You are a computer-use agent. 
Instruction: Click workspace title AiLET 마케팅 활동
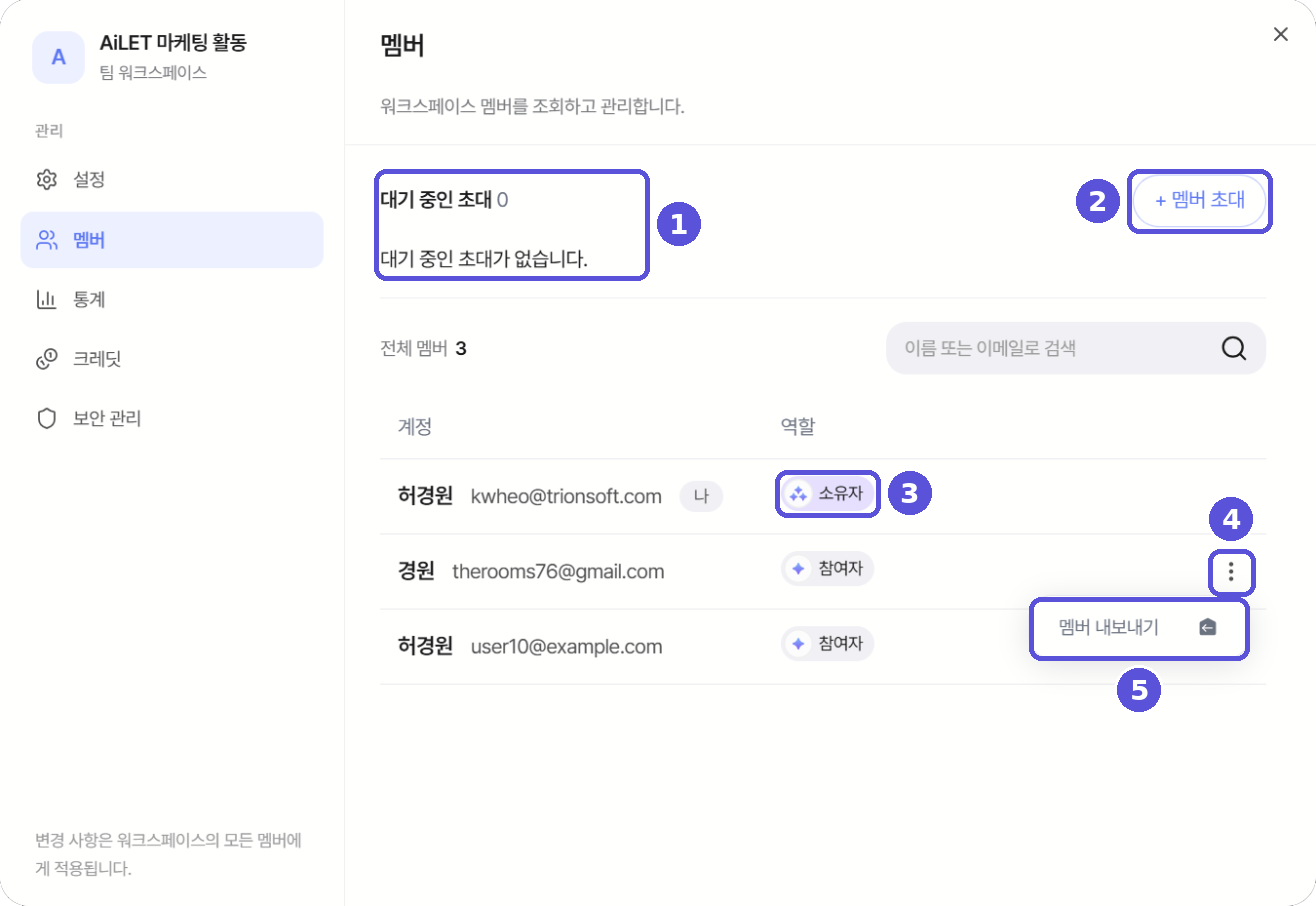(x=173, y=43)
